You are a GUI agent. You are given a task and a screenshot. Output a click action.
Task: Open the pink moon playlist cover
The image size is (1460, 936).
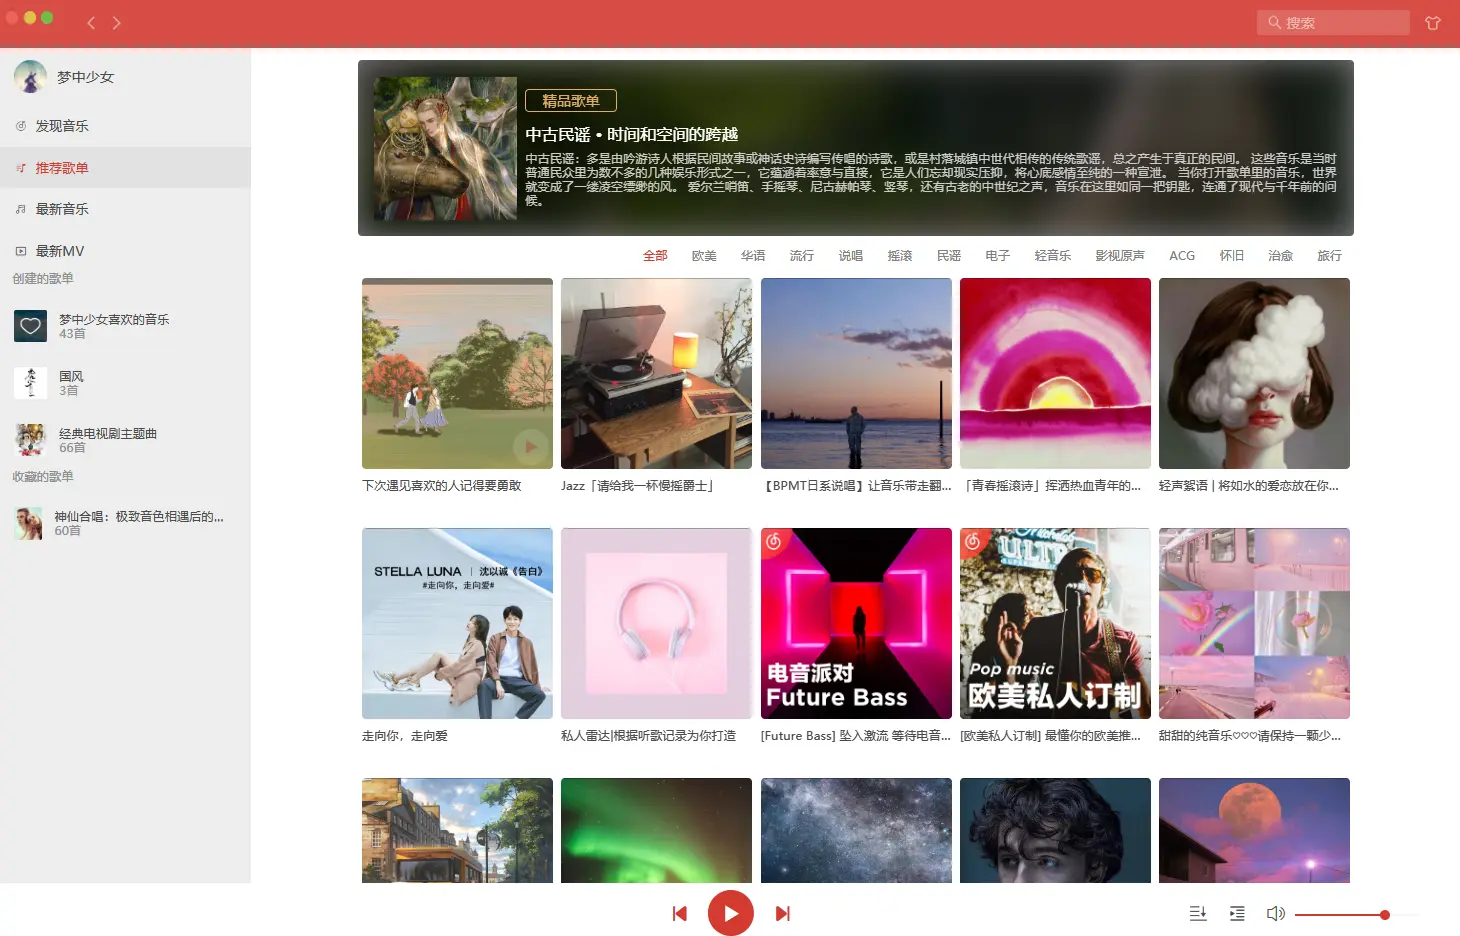click(x=1254, y=830)
